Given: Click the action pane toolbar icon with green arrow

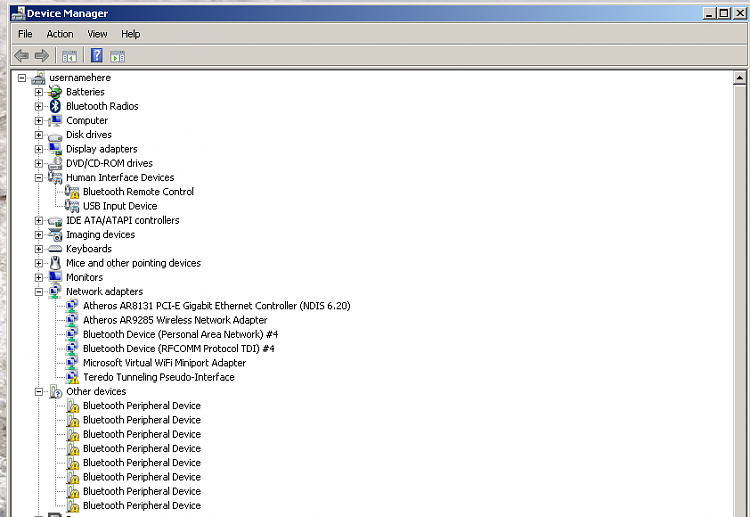Looking at the screenshot, I should tap(118, 56).
